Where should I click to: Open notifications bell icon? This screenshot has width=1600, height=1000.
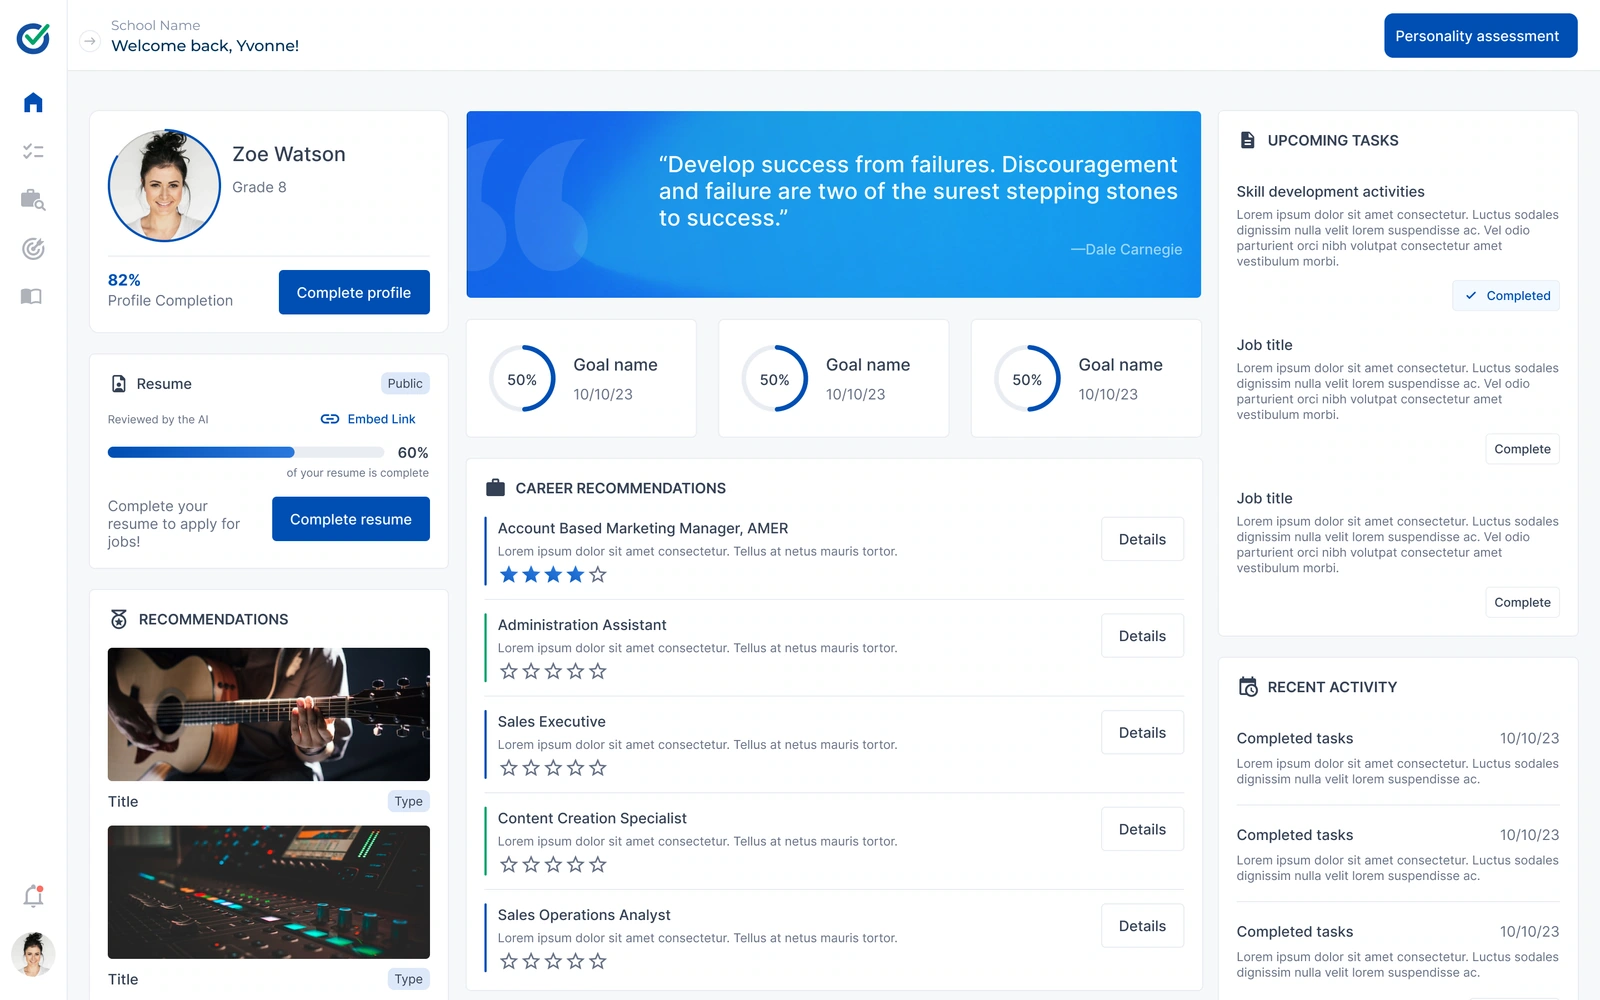coord(33,896)
